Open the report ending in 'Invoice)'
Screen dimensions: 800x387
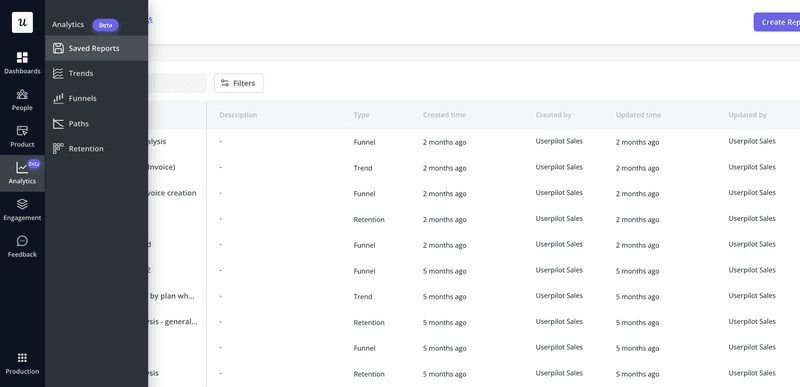pyautogui.click(x=162, y=167)
